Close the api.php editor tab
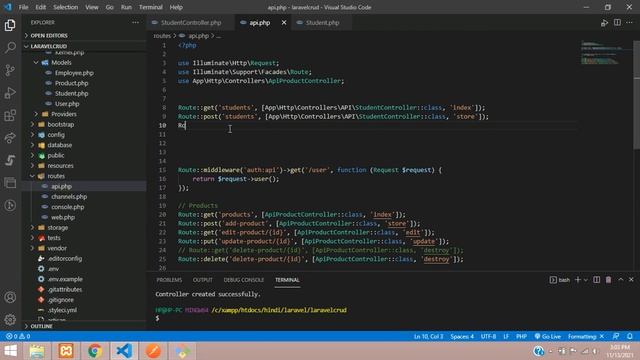Image resolution: width=640 pixels, height=360 pixels. coord(284,22)
